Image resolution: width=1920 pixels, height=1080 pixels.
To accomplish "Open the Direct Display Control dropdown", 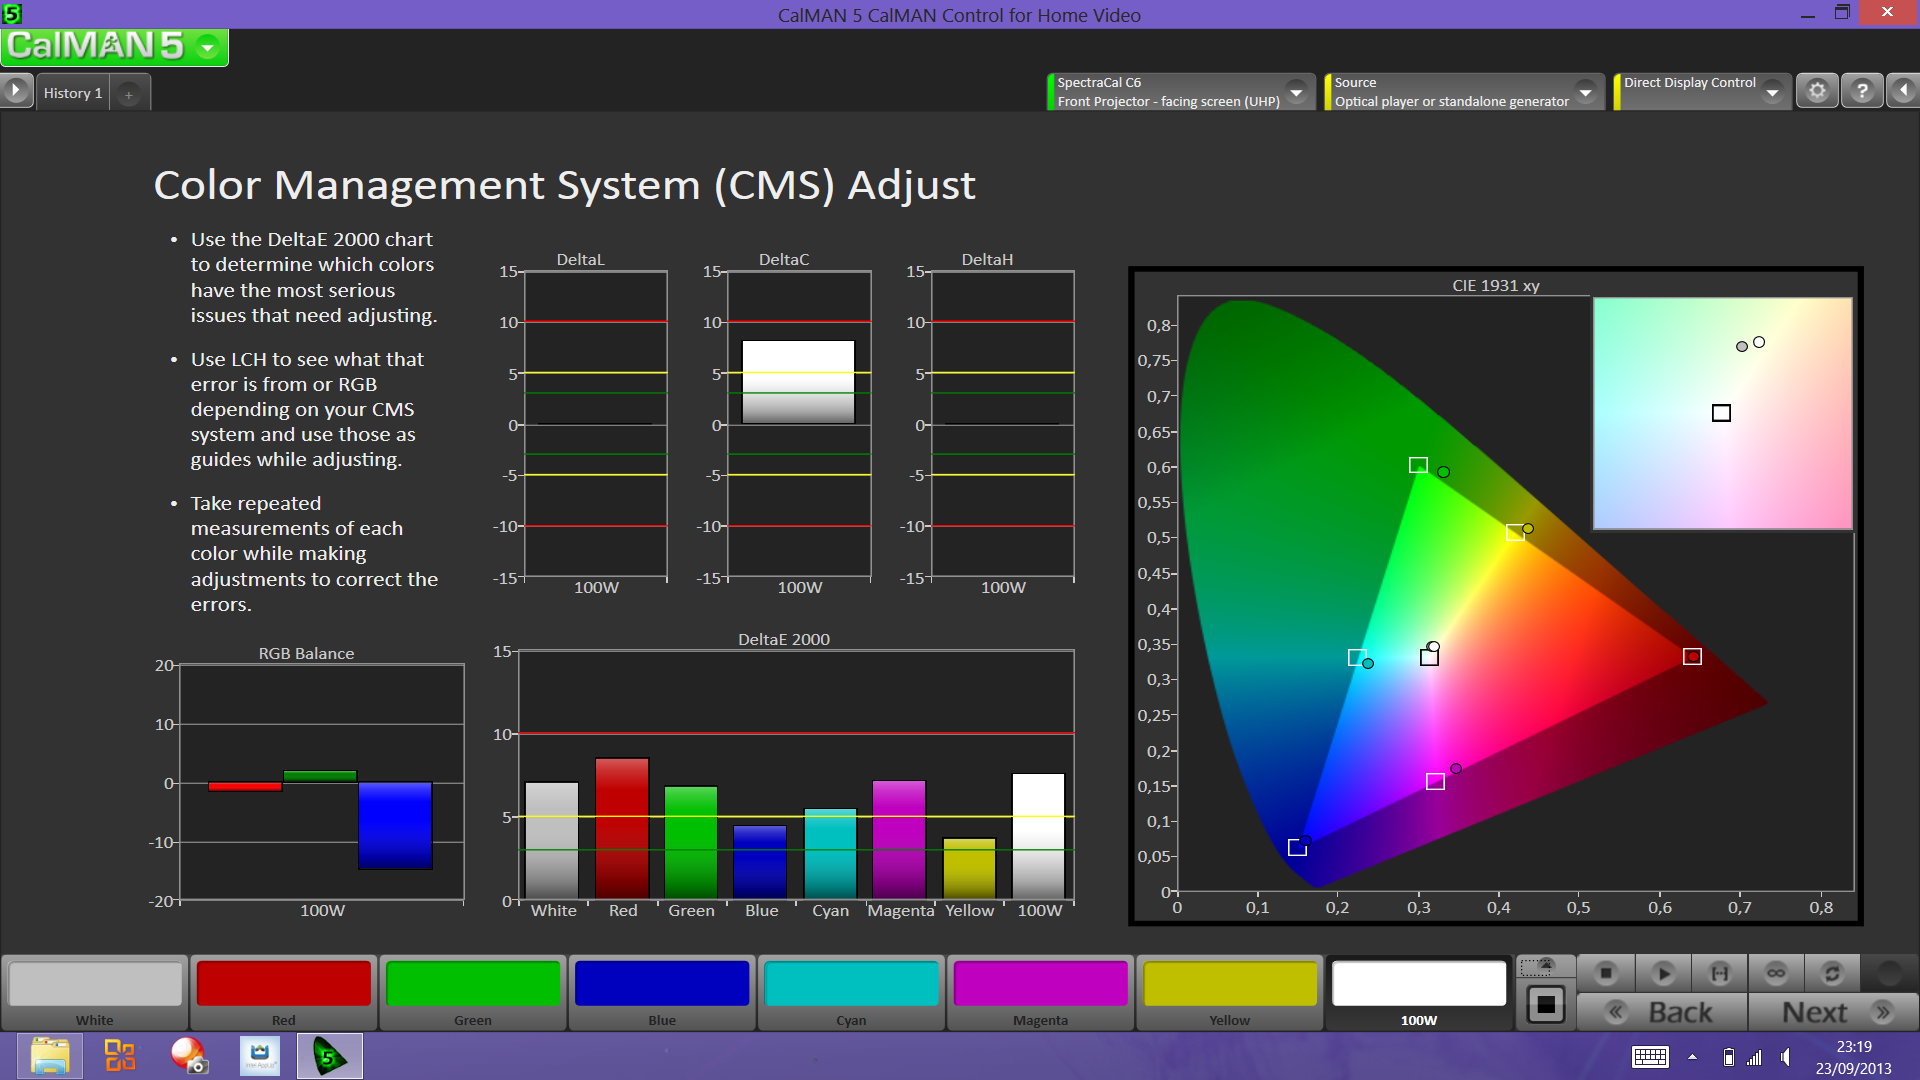I will 1772,92.
